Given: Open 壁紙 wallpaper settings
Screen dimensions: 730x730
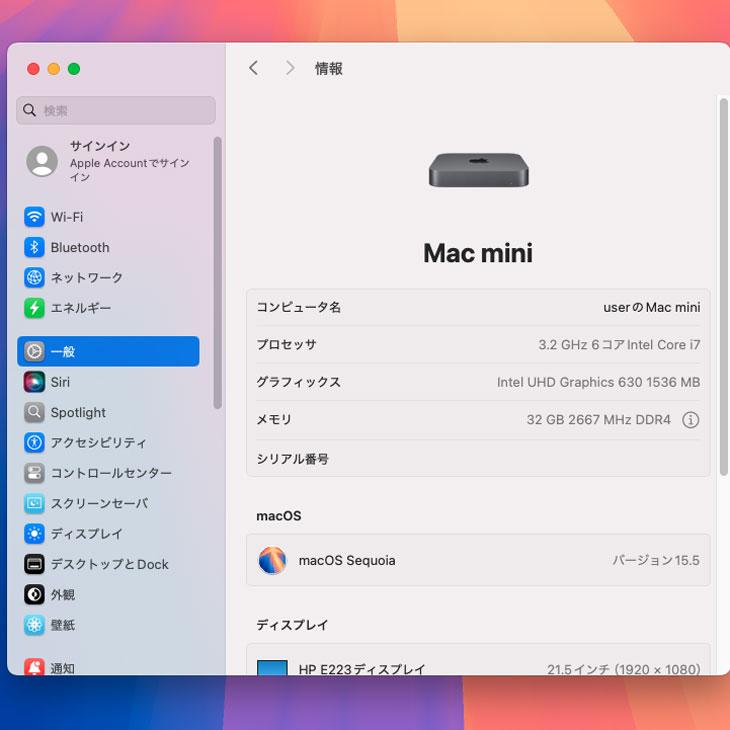Looking at the screenshot, I should tap(62, 625).
